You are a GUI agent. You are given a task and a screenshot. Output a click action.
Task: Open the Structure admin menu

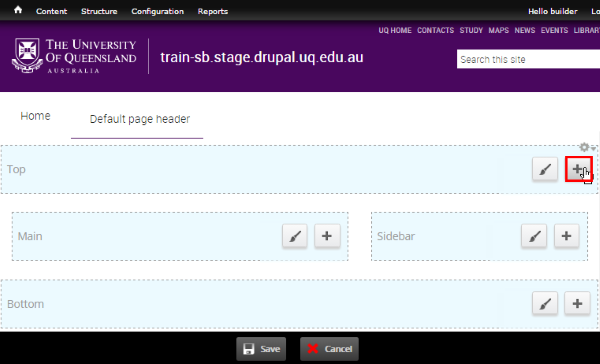(99, 11)
